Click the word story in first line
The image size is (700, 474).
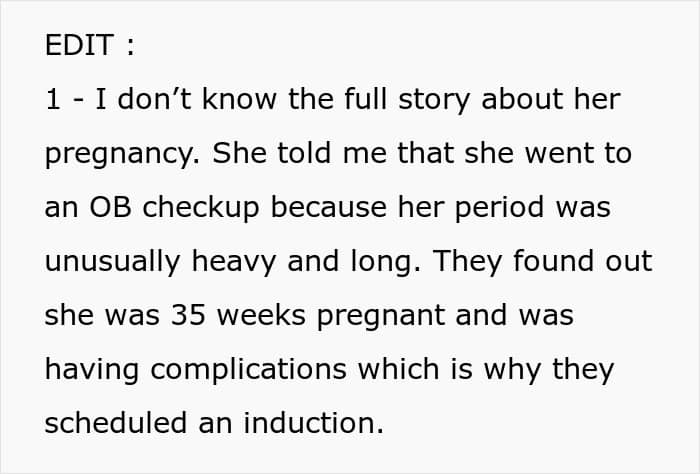(434, 101)
